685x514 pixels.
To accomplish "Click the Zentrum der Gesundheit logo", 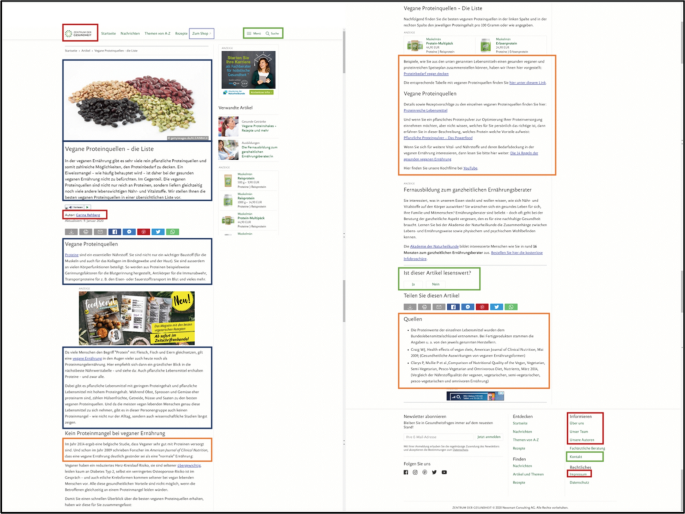I will [x=79, y=33].
